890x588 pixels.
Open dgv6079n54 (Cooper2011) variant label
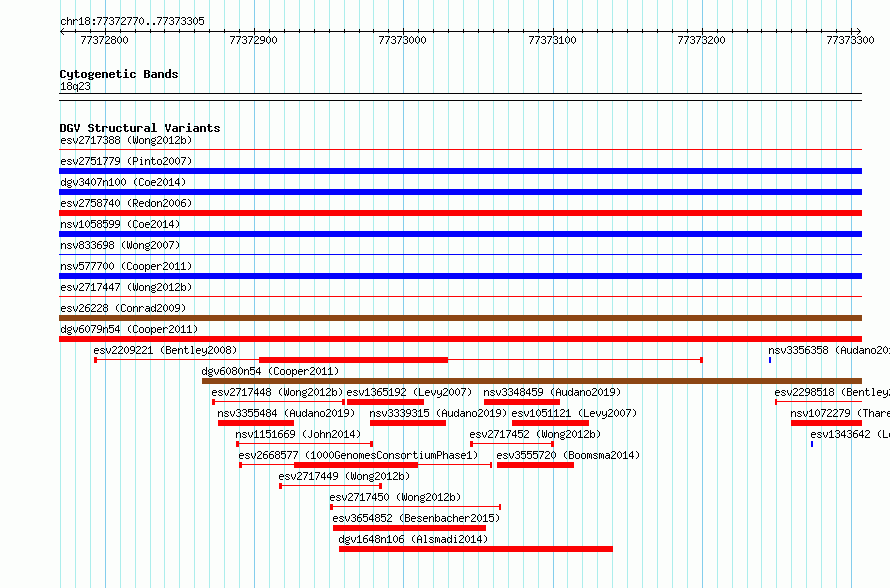pyautogui.click(x=129, y=329)
